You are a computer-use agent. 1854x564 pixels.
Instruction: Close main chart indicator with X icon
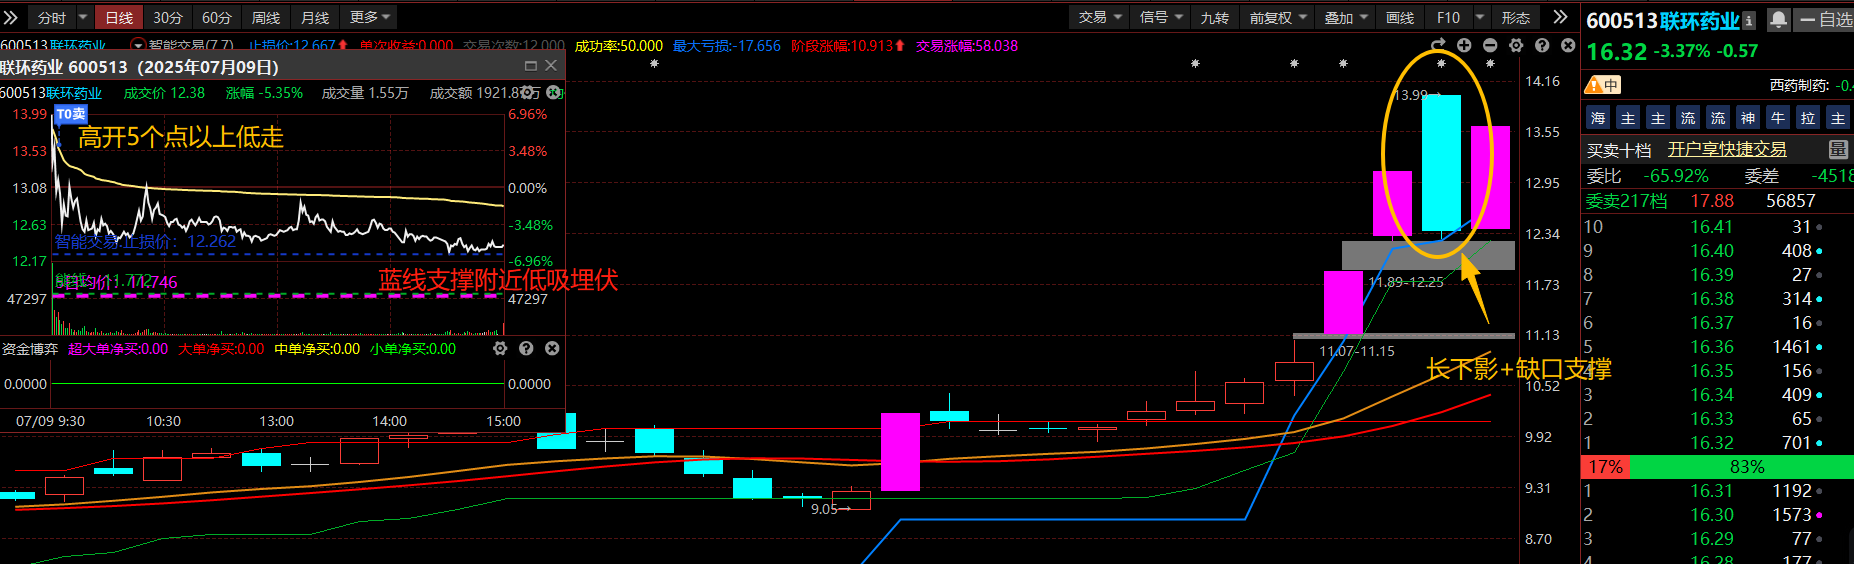pos(1568,45)
